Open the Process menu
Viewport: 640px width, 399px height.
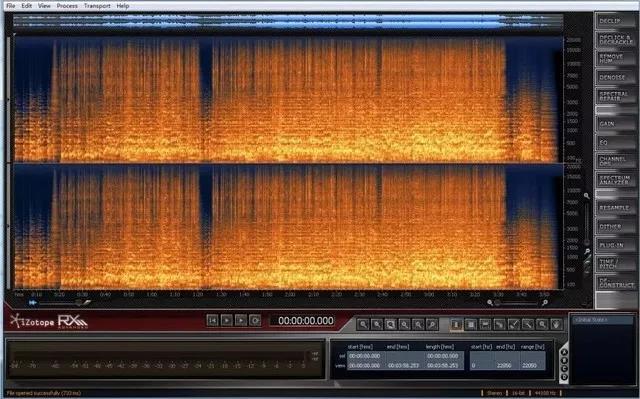pos(67,6)
